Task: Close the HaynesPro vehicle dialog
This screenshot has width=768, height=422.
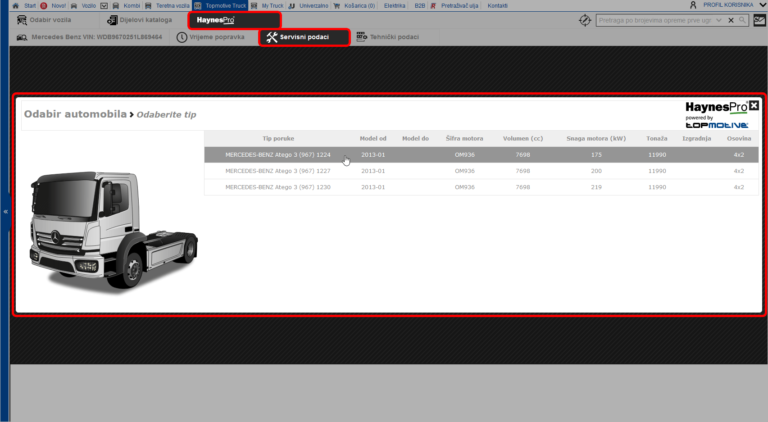Action: pyautogui.click(x=754, y=106)
